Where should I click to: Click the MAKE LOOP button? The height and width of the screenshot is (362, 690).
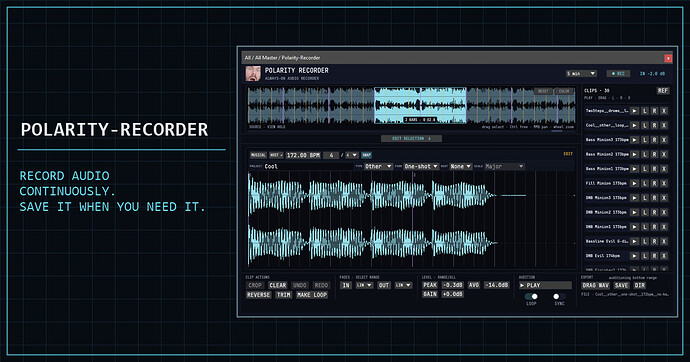tap(312, 295)
